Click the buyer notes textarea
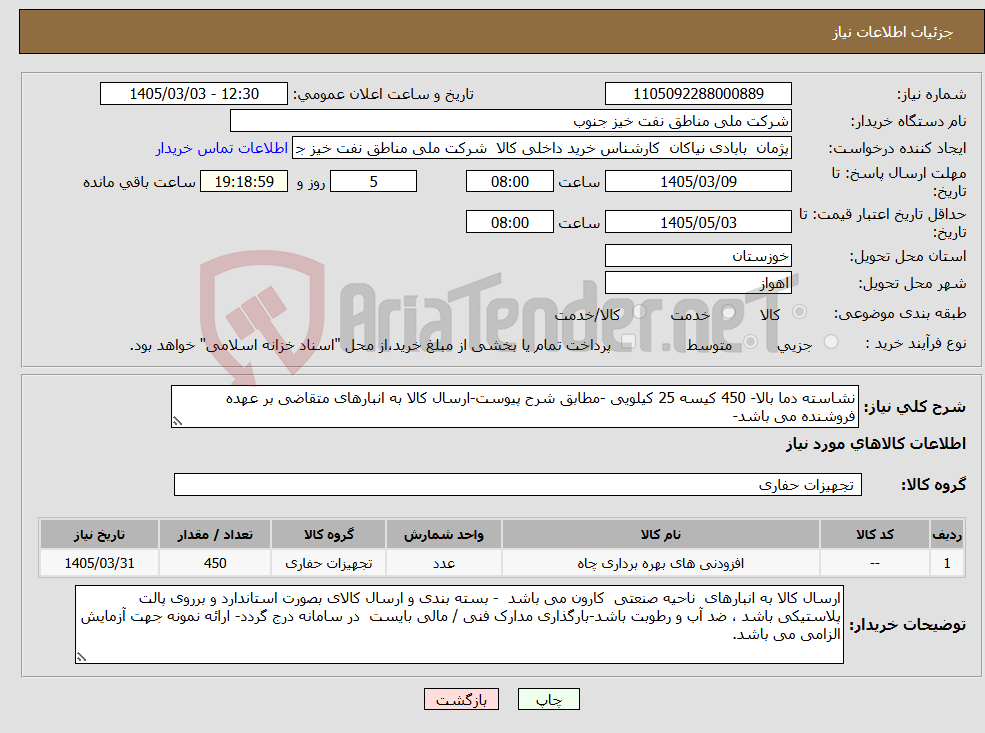The width and height of the screenshot is (985, 733). tap(459, 624)
